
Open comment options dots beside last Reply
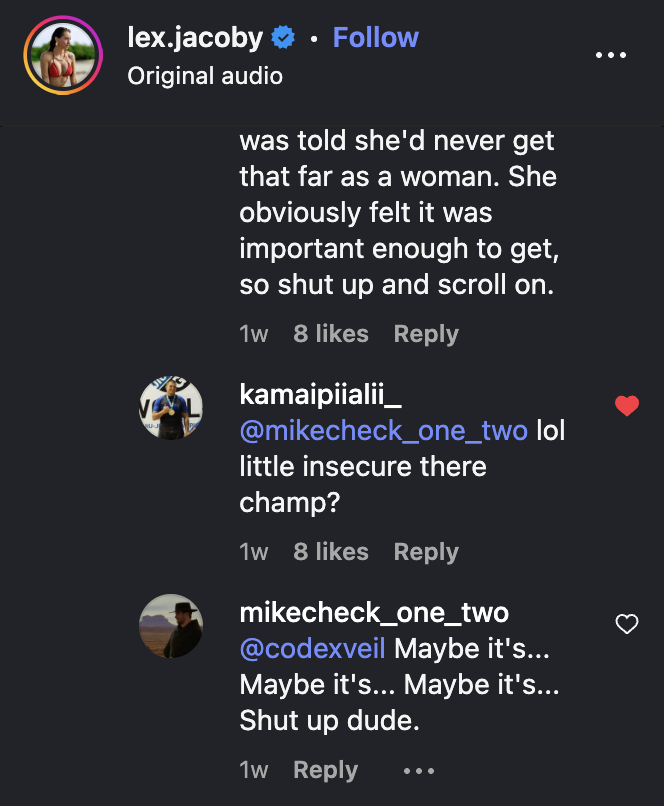coord(419,771)
